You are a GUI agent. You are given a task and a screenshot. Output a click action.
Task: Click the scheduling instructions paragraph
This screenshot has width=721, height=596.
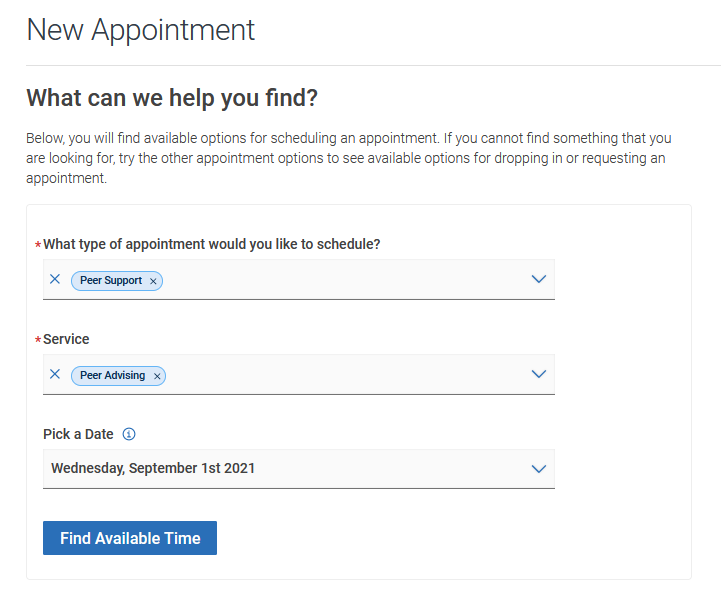point(349,158)
